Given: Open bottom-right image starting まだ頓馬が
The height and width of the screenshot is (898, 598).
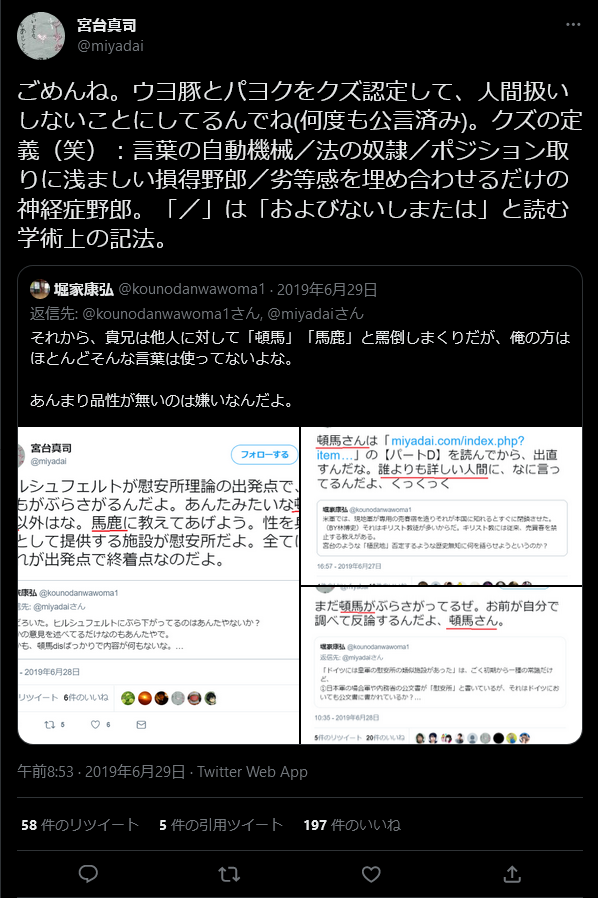Looking at the screenshot, I should point(442,665).
